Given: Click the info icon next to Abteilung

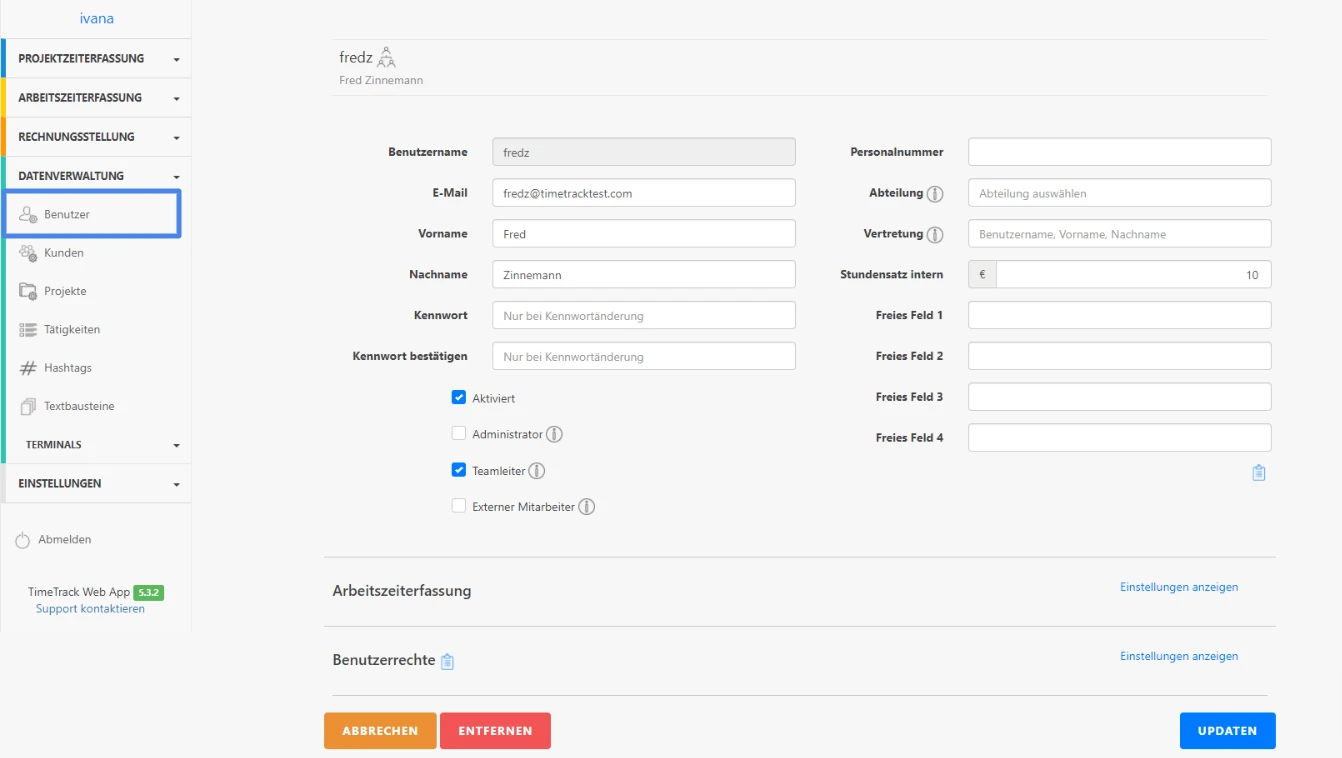Looking at the screenshot, I should 935,194.
